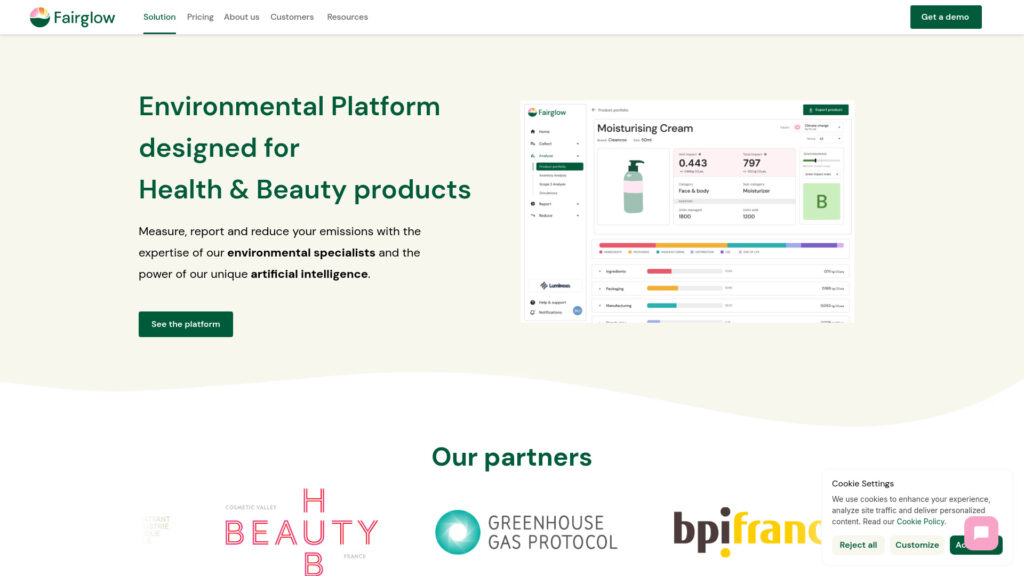Click the back arrow beside Product portfolio
The width and height of the screenshot is (1024, 576).
(x=593, y=110)
